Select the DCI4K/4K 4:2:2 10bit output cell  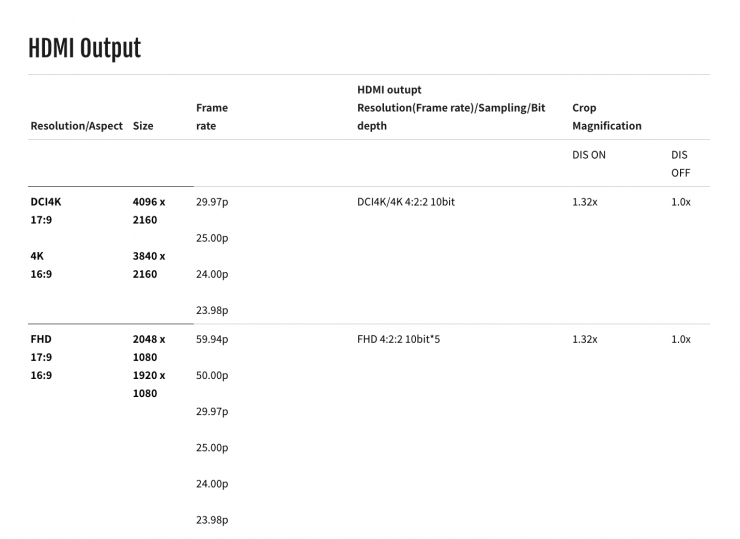pyautogui.click(x=406, y=202)
